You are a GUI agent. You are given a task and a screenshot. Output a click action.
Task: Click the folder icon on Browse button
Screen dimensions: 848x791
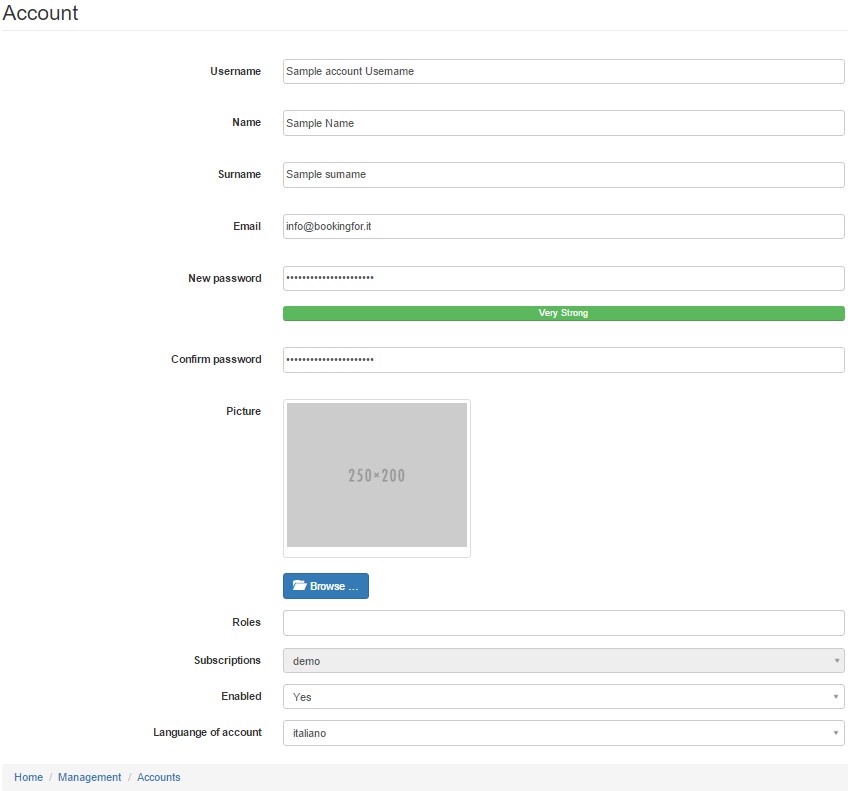(x=300, y=586)
